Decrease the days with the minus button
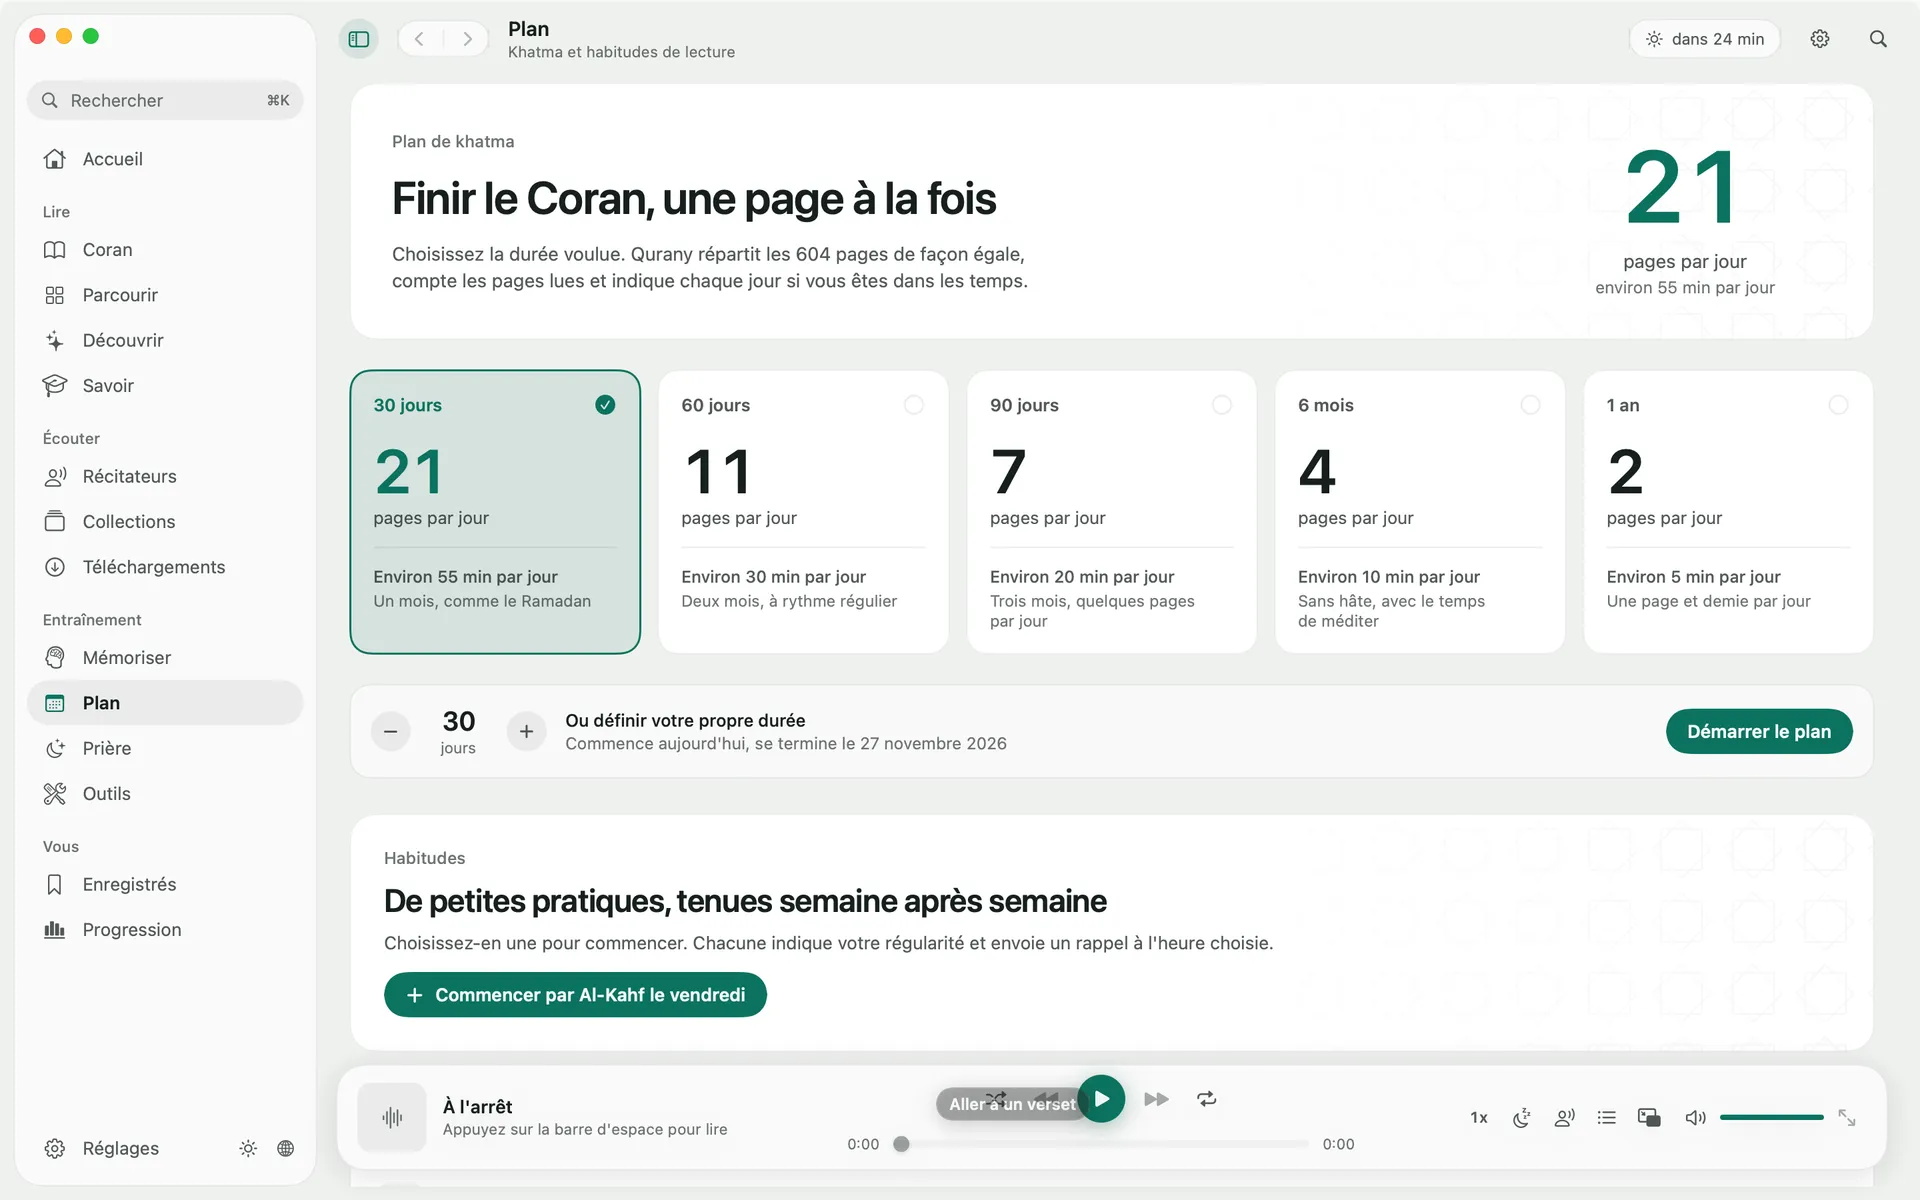This screenshot has height=1200, width=1920. (391, 731)
